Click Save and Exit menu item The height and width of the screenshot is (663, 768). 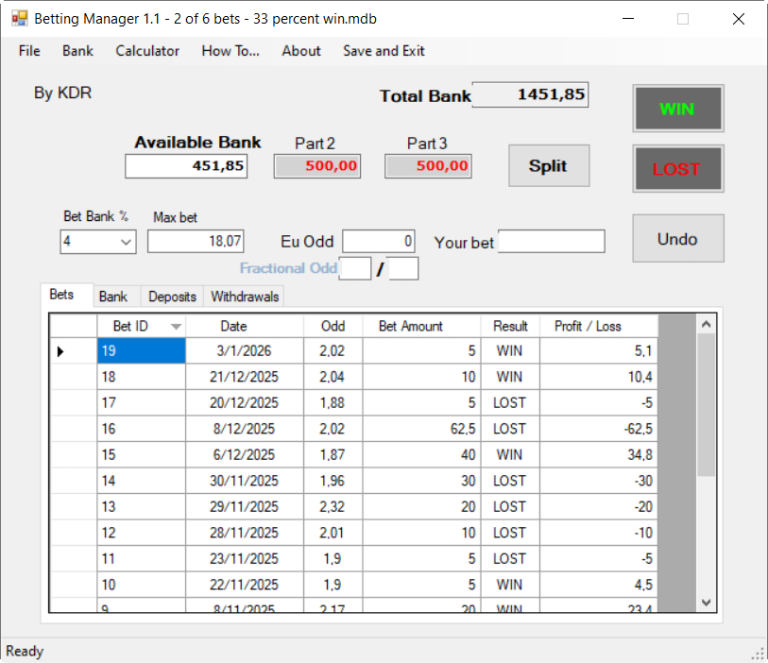(x=383, y=51)
